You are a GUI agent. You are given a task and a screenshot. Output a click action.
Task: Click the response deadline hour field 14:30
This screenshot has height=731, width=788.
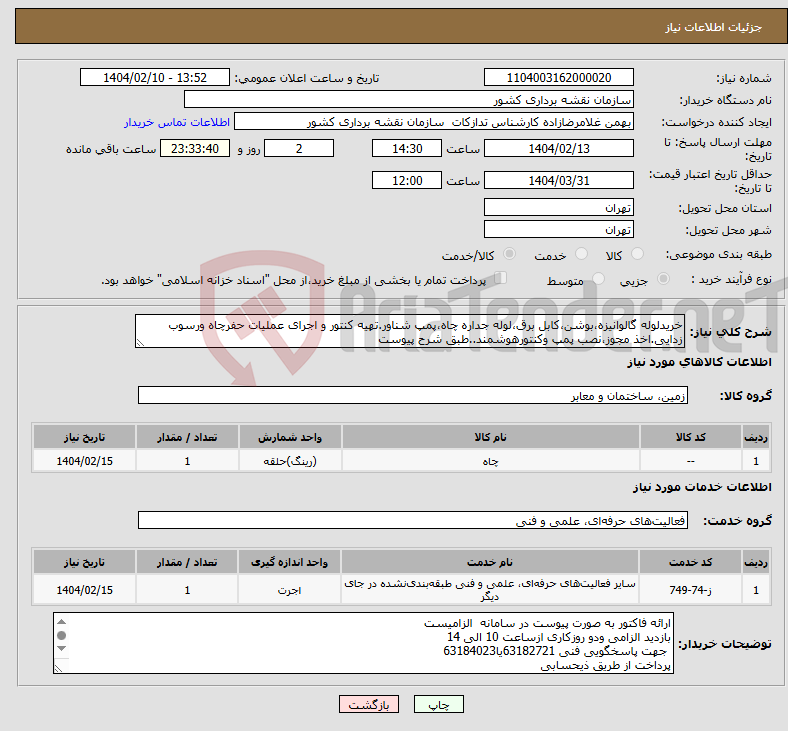click(x=406, y=148)
